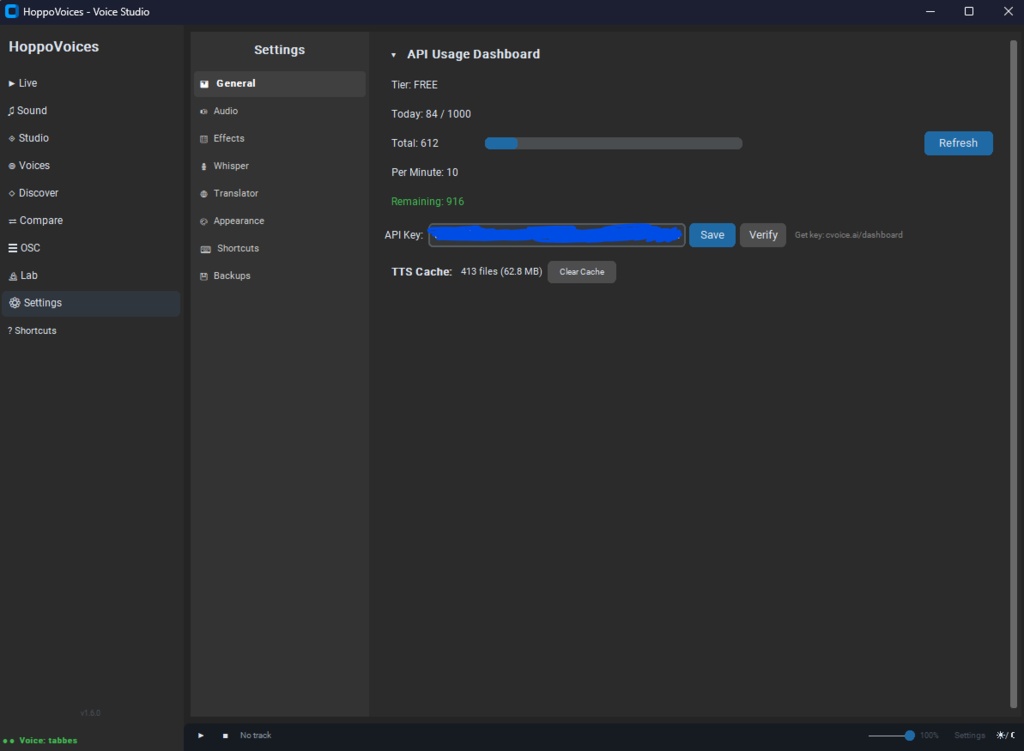This screenshot has height=751, width=1024.
Task: Open the Shortcuts settings tab
Action: click(280, 248)
